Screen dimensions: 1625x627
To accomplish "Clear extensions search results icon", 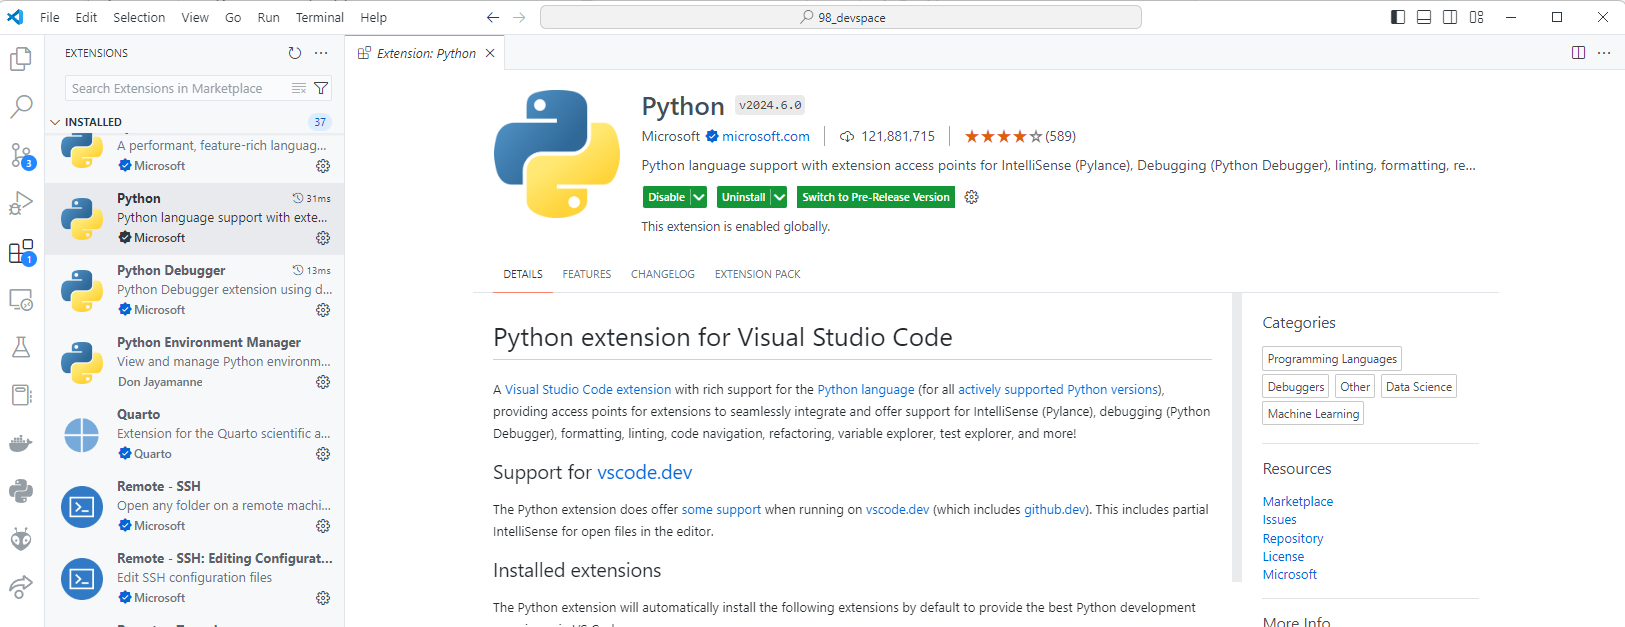I will tap(298, 88).
